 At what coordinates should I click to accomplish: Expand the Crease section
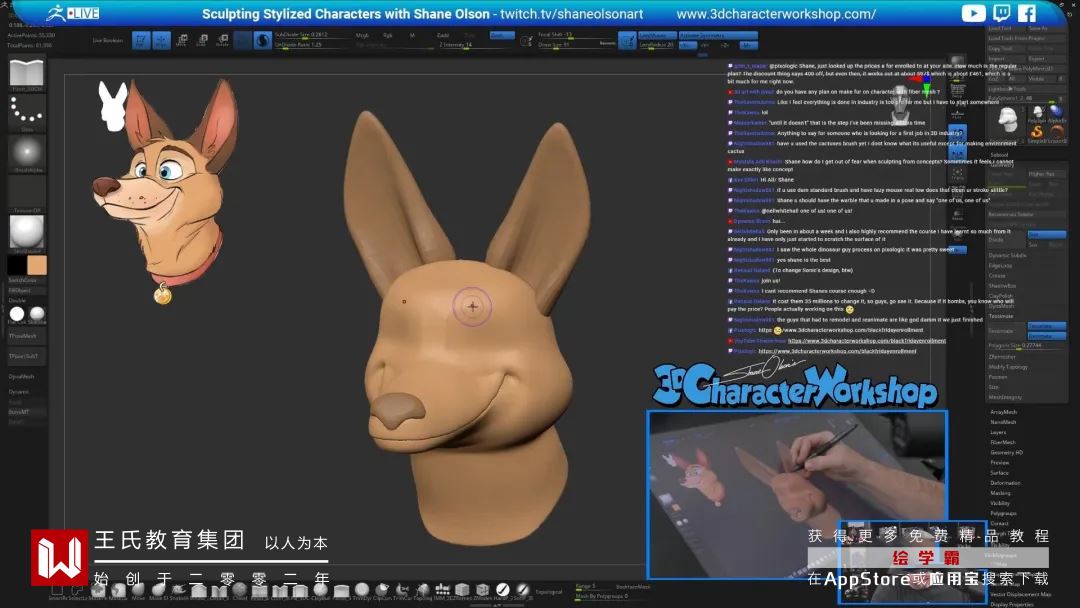pyautogui.click(x=997, y=275)
